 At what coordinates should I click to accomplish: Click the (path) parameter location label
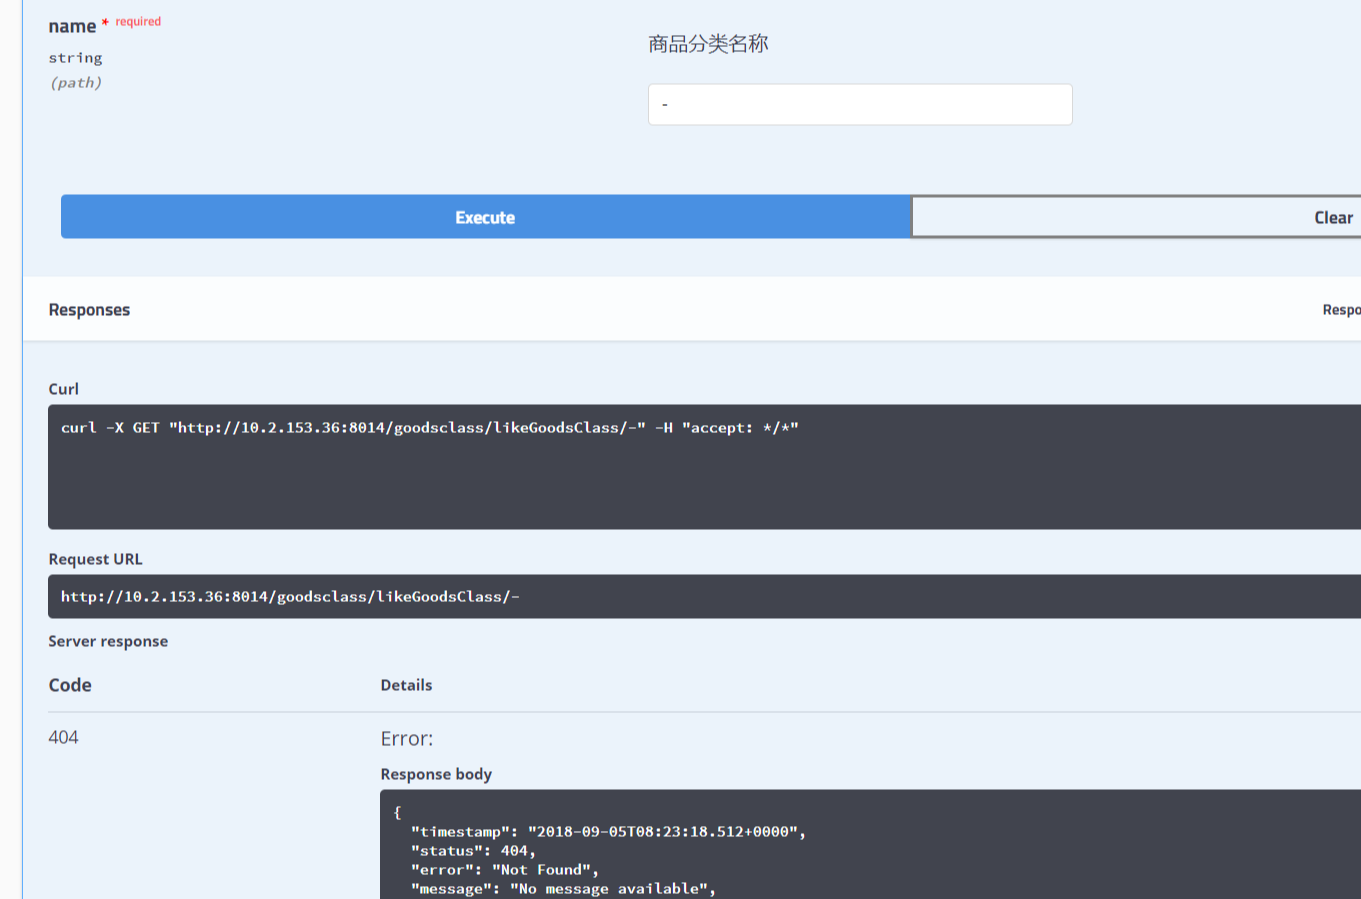[x=75, y=83]
